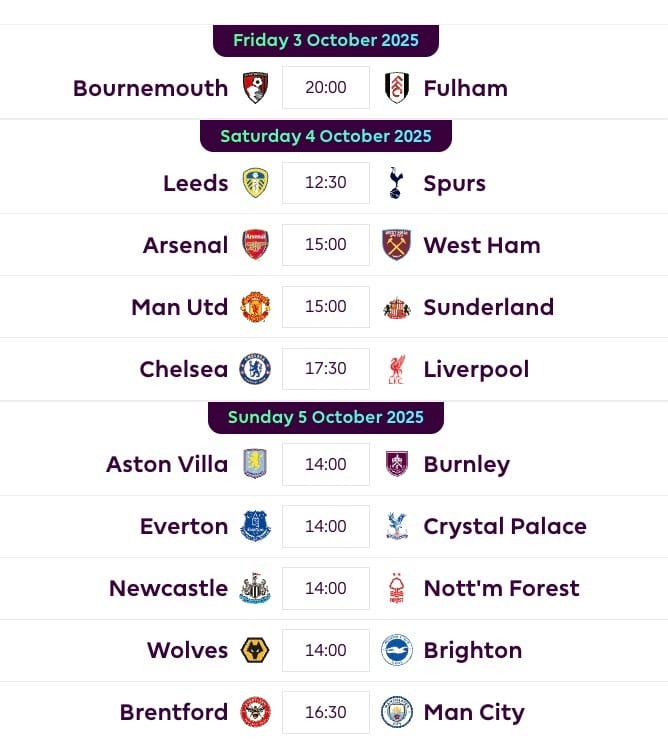Click the 17:30 Chelsea v Liverpool time
The image size is (668, 742).
pyautogui.click(x=326, y=369)
